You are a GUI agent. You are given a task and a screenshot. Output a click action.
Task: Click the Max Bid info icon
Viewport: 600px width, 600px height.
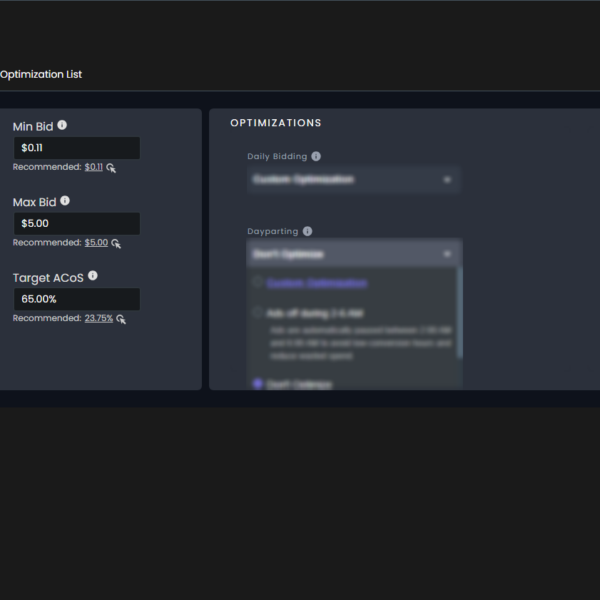click(x=65, y=201)
